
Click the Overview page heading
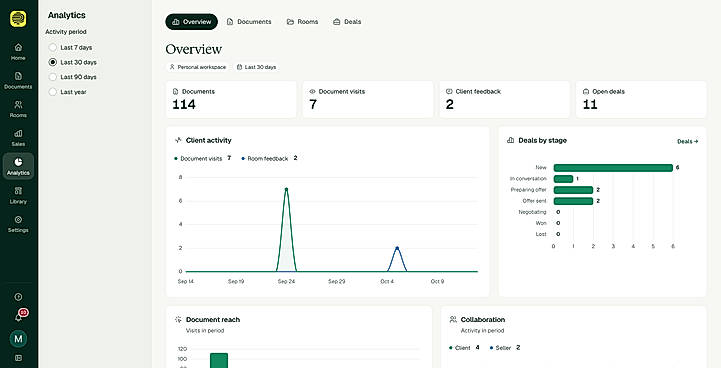coord(194,49)
